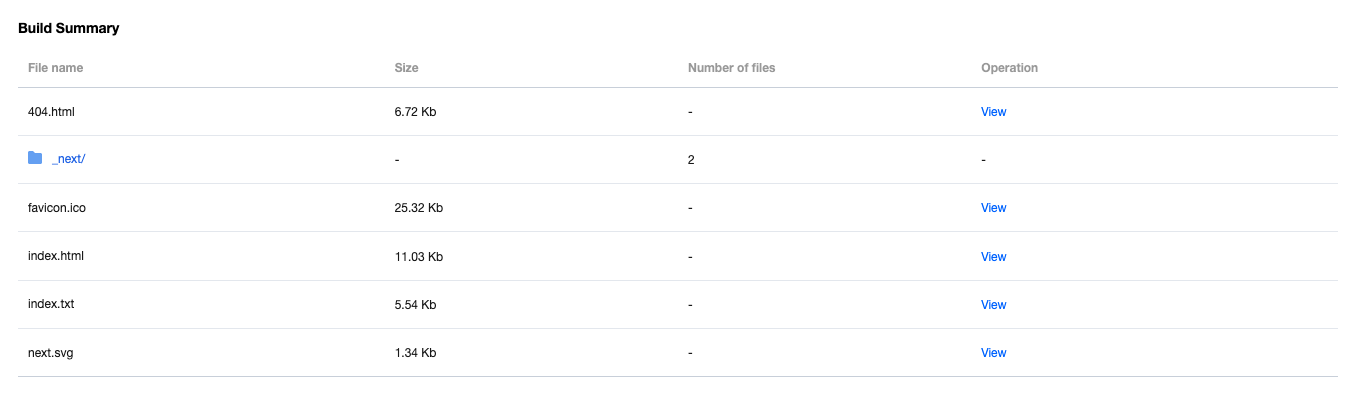This screenshot has height=402, width=1356.
Task: Select the next.svg file name cell
Action: coord(50,353)
